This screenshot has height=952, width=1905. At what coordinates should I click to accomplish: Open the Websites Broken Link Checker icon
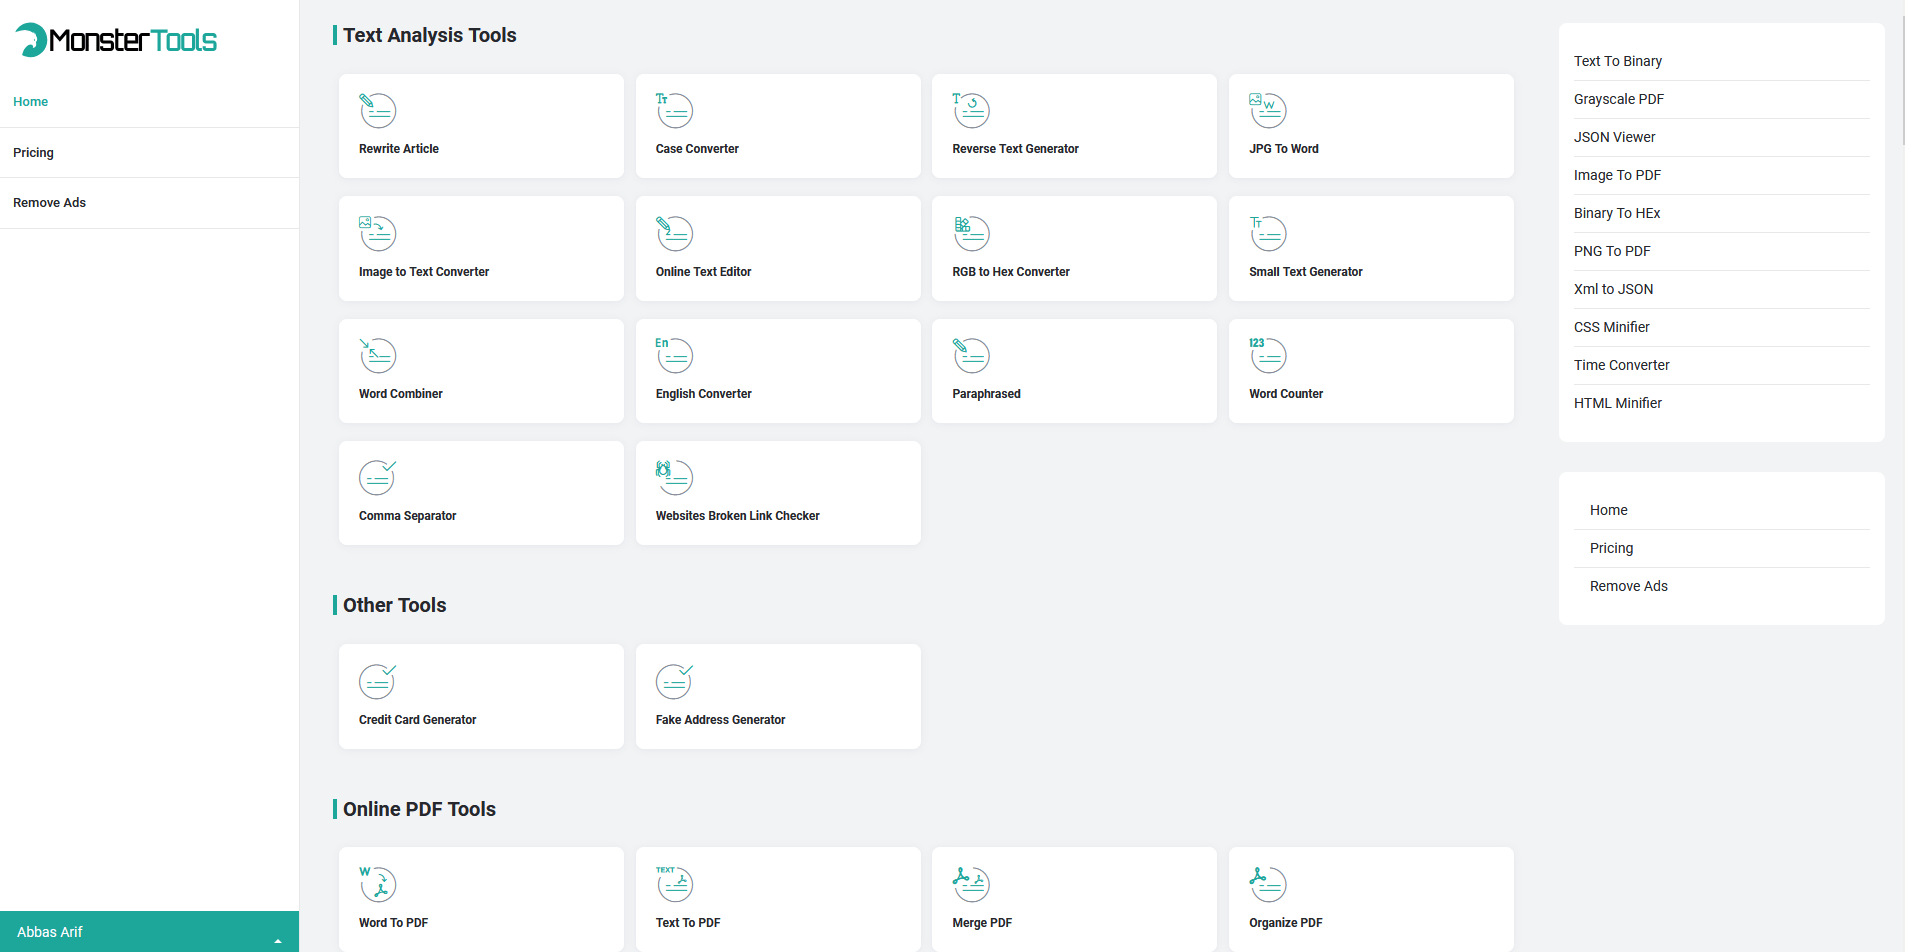tap(674, 477)
